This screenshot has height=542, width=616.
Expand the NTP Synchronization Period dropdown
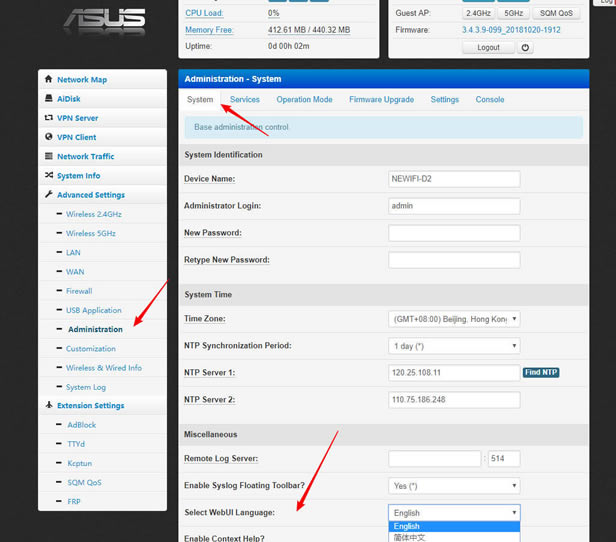454,346
